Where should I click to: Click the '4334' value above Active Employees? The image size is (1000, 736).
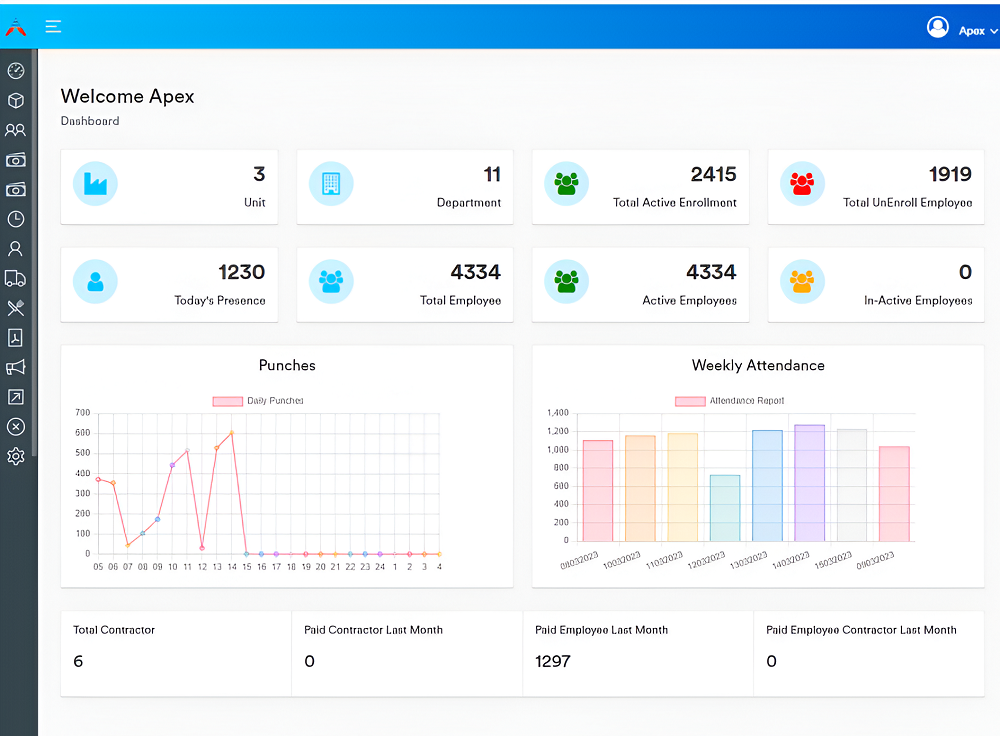(711, 272)
